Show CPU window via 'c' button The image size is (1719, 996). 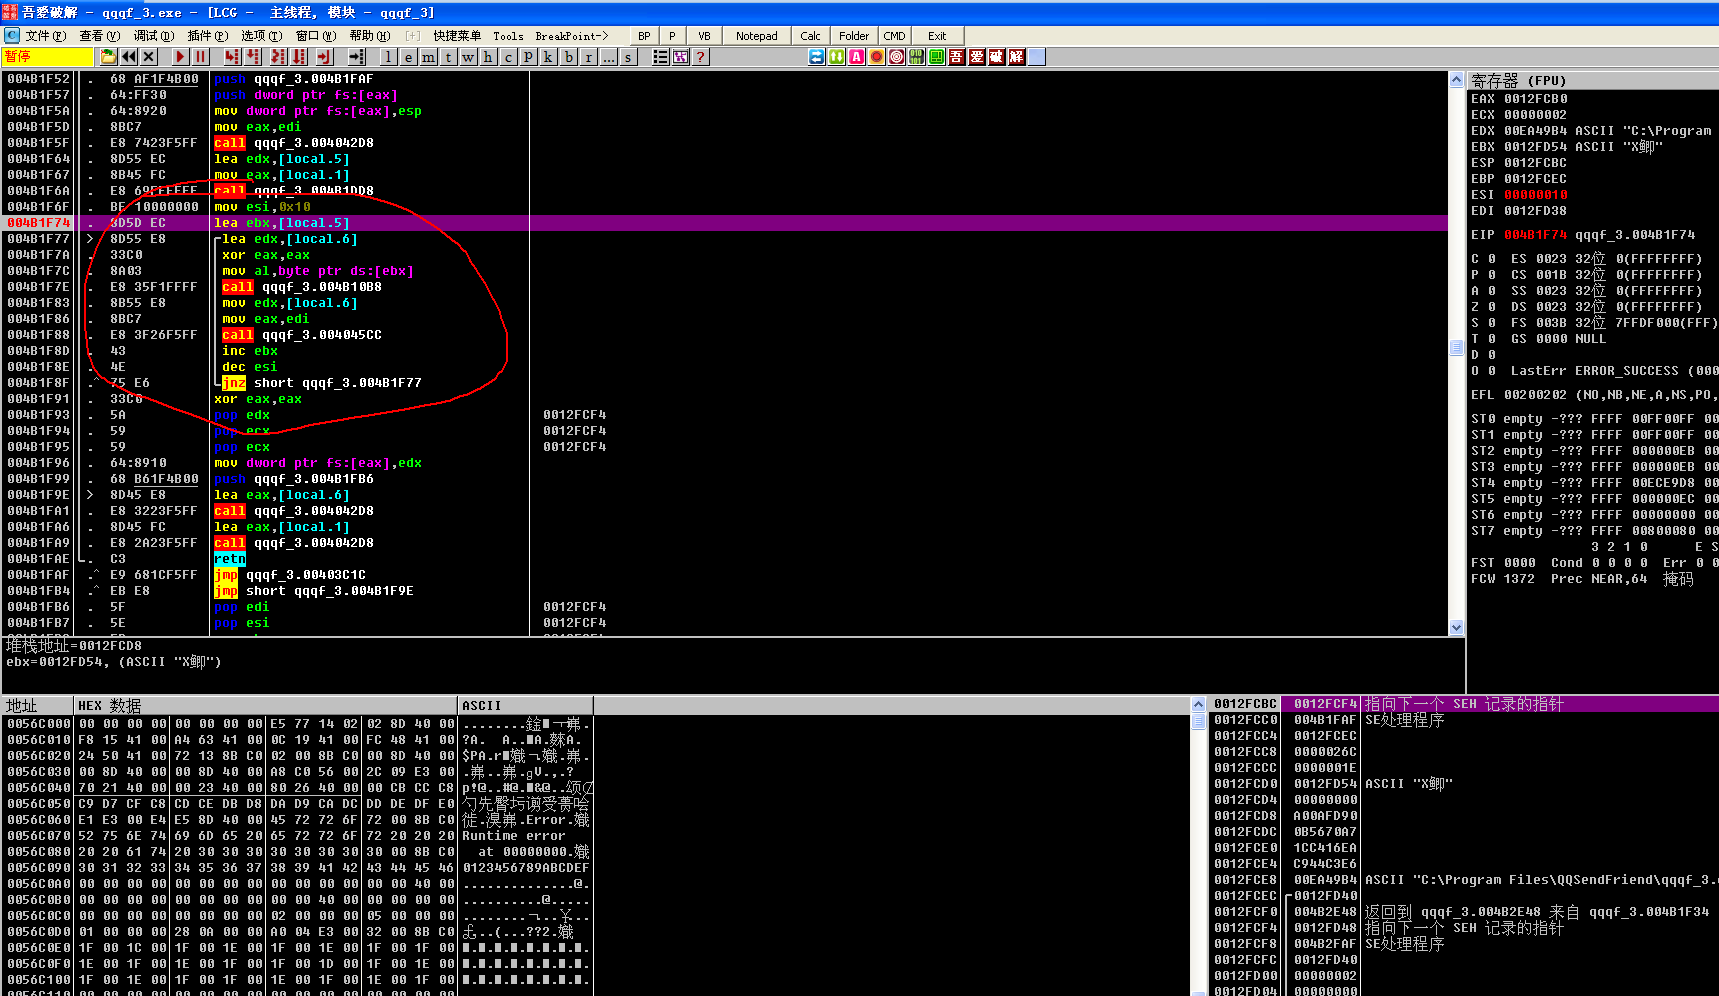point(508,57)
